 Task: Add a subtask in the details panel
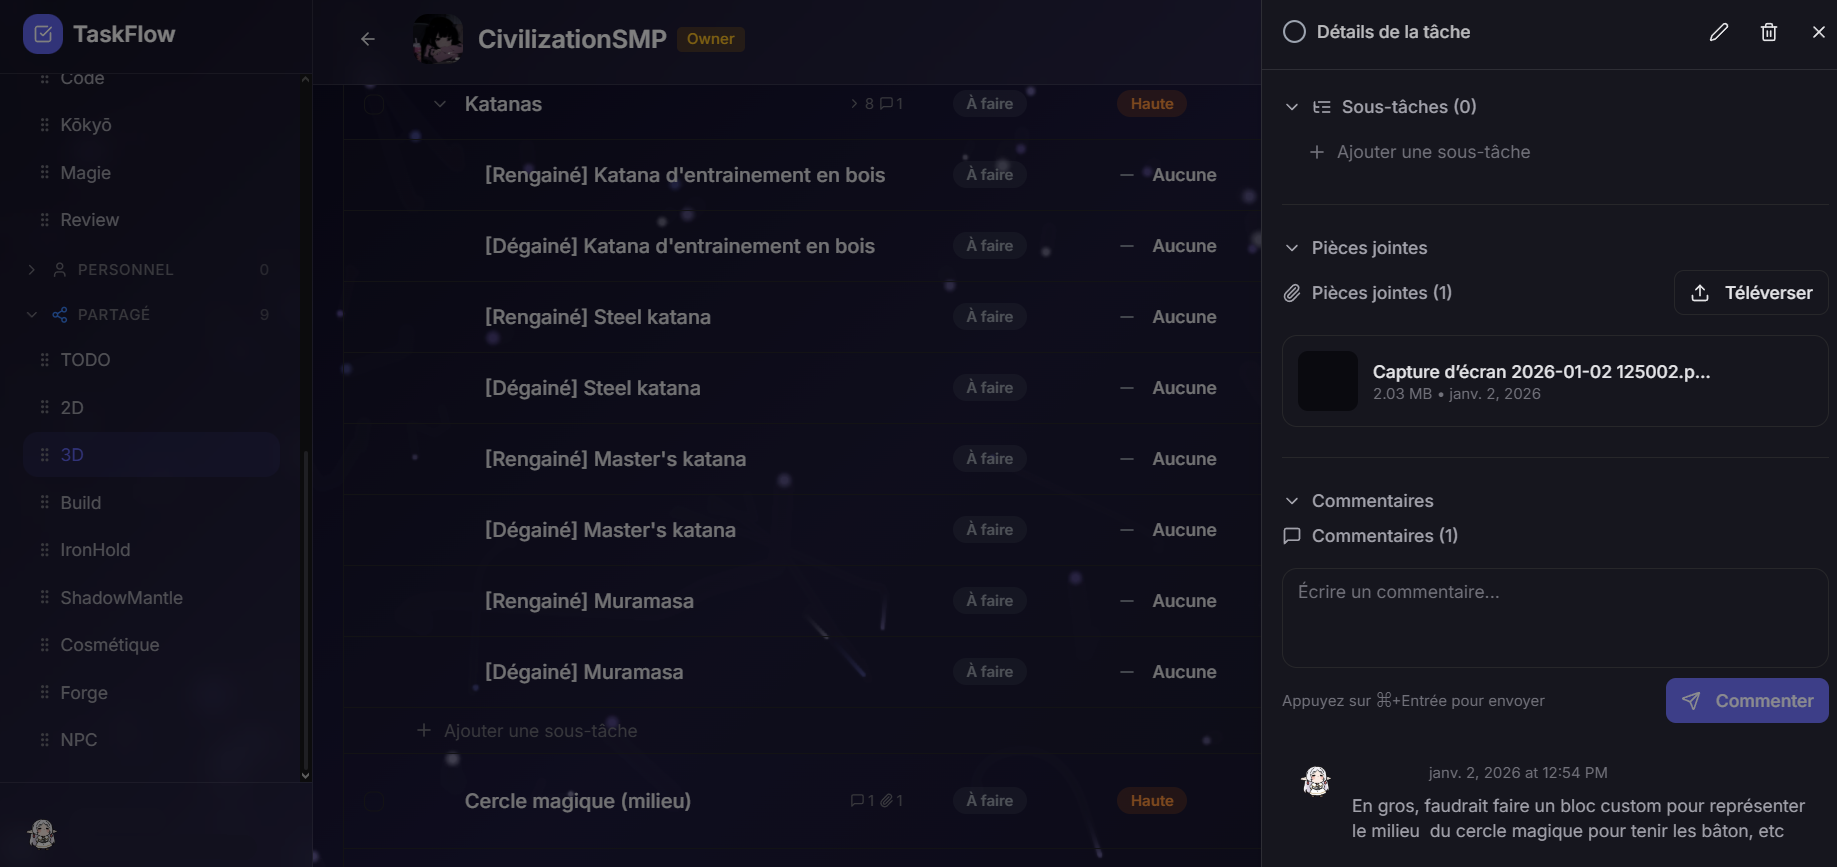click(x=1420, y=152)
